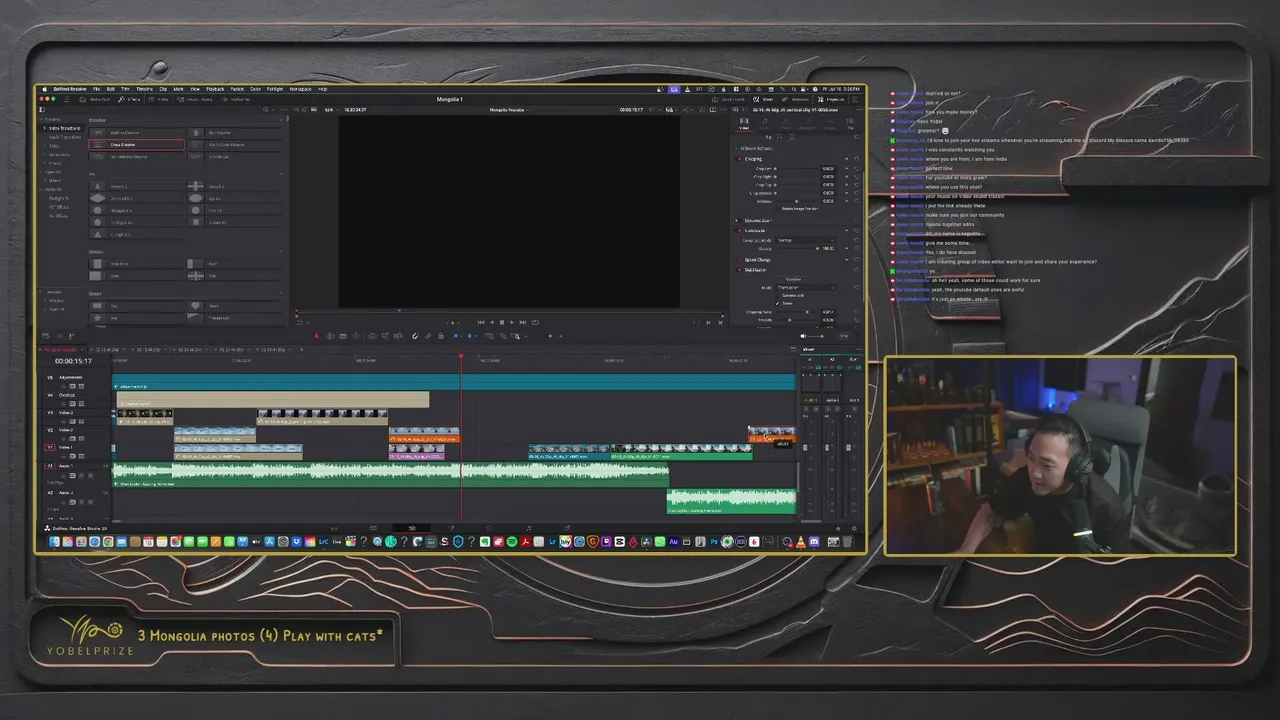Image resolution: width=1280 pixels, height=720 pixels.
Task: Toggle timeline snapping magnet icon
Action: [x=415, y=336]
